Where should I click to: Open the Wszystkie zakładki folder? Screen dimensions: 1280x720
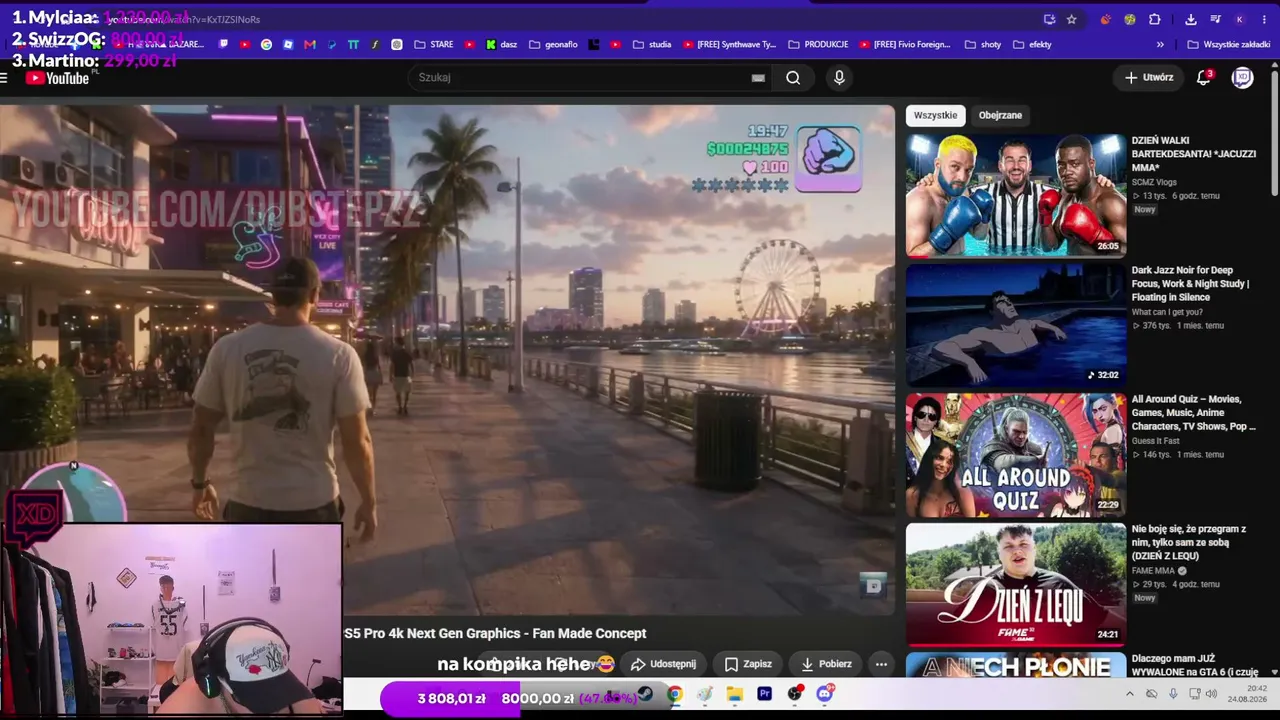[x=1228, y=44]
